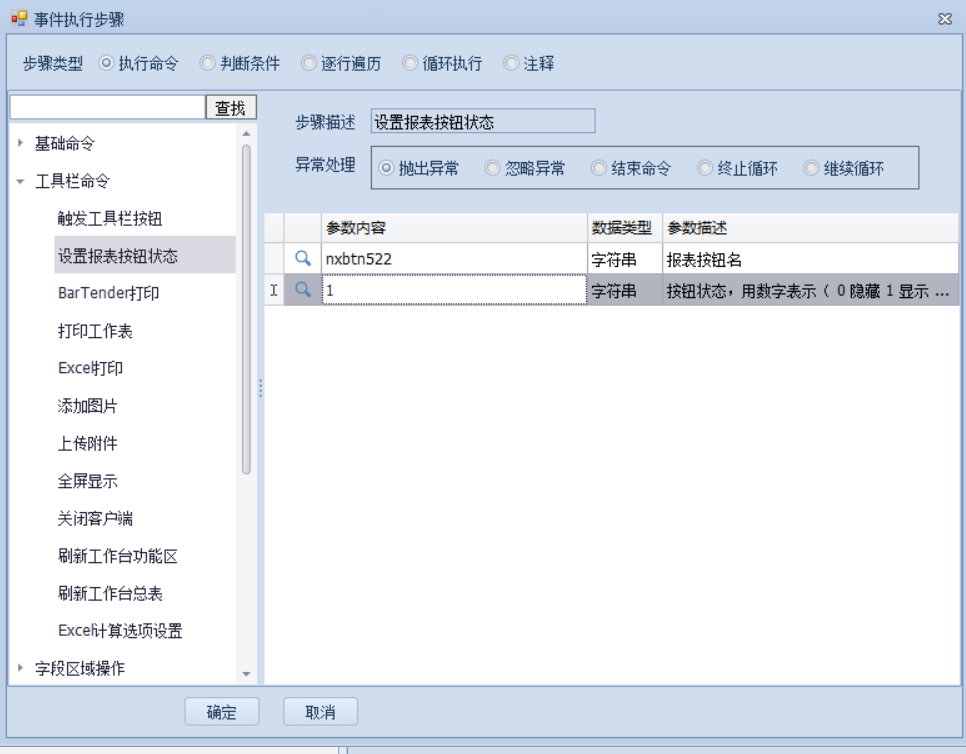Screen dimensions: 966x754
Task: Select 判断条件 step type radio button
Action: click(x=208, y=63)
